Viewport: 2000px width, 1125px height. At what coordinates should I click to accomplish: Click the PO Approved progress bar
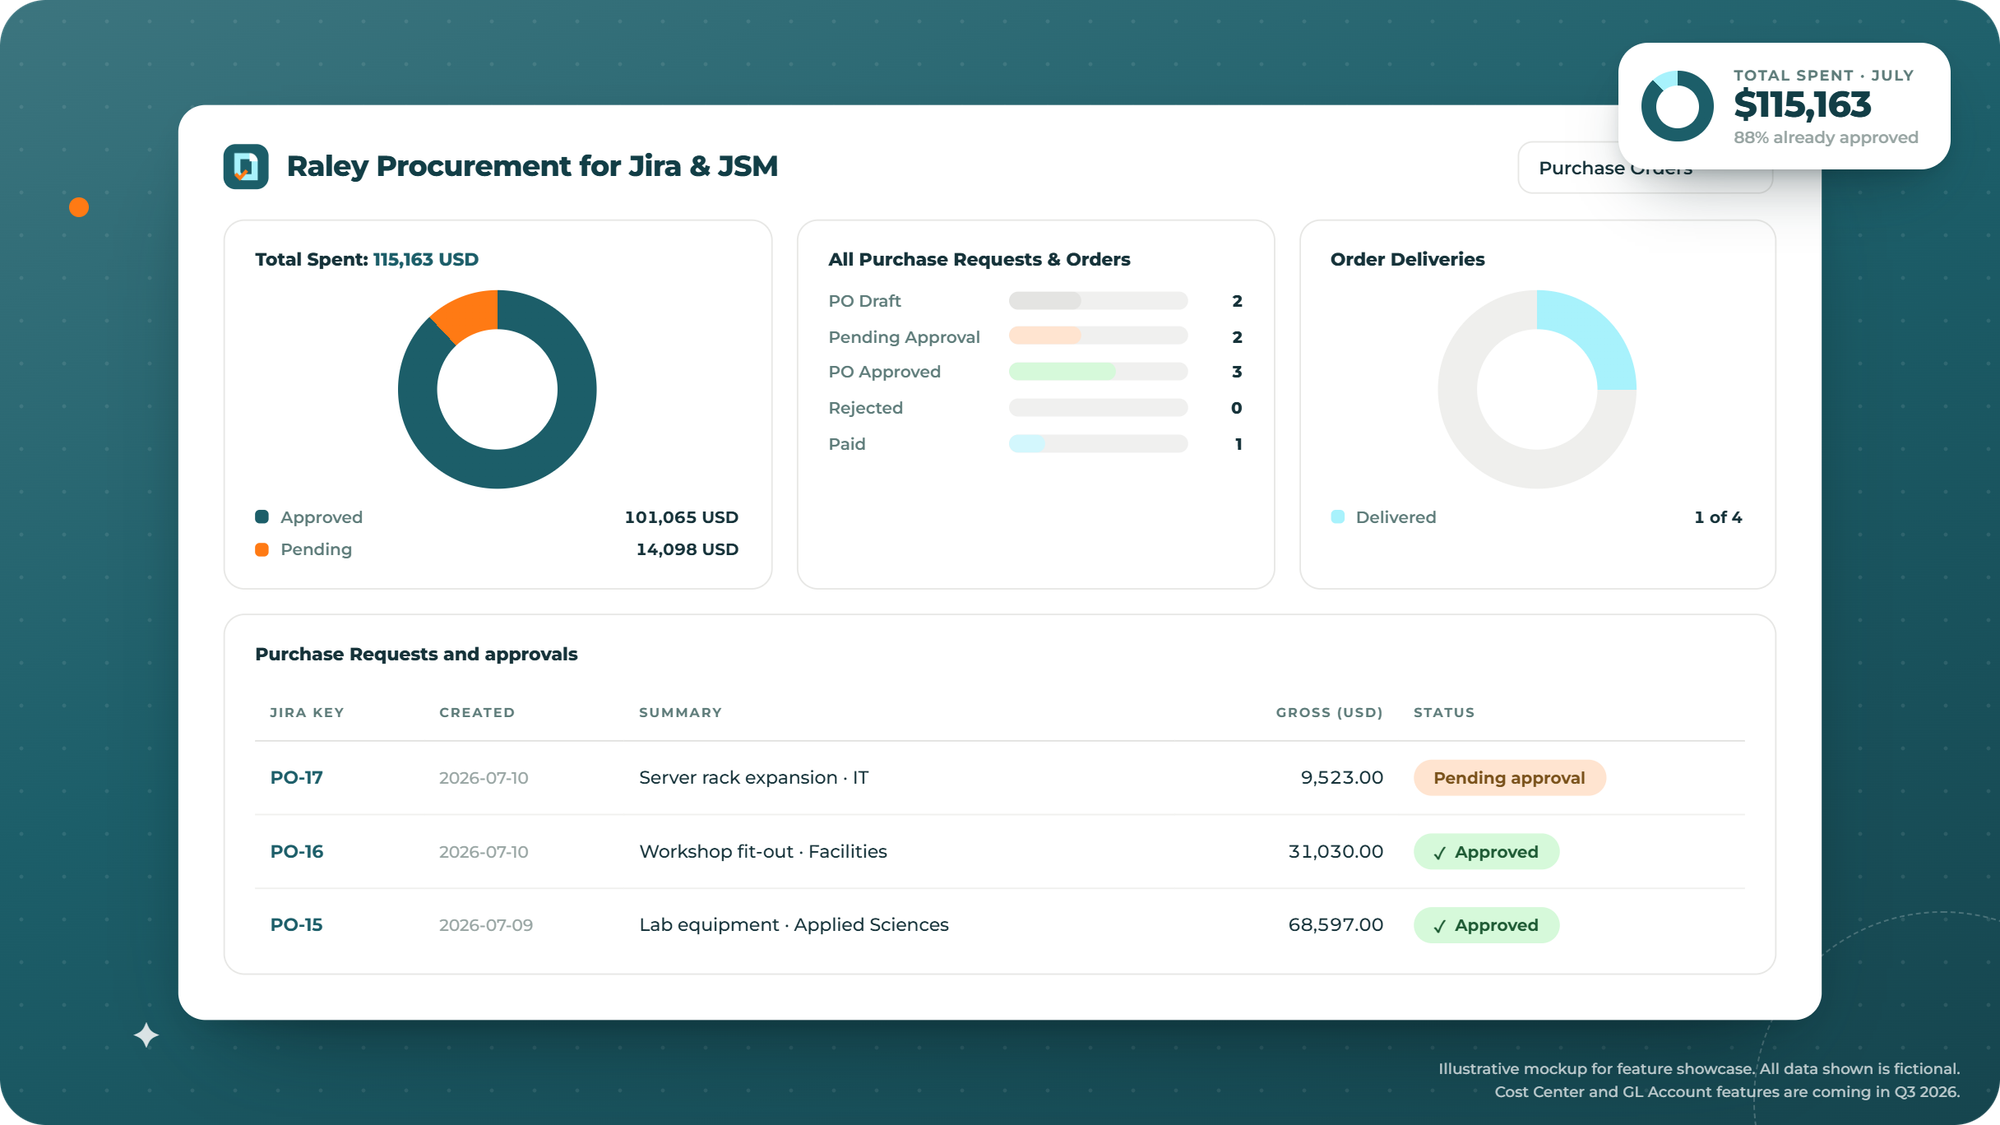click(1098, 372)
